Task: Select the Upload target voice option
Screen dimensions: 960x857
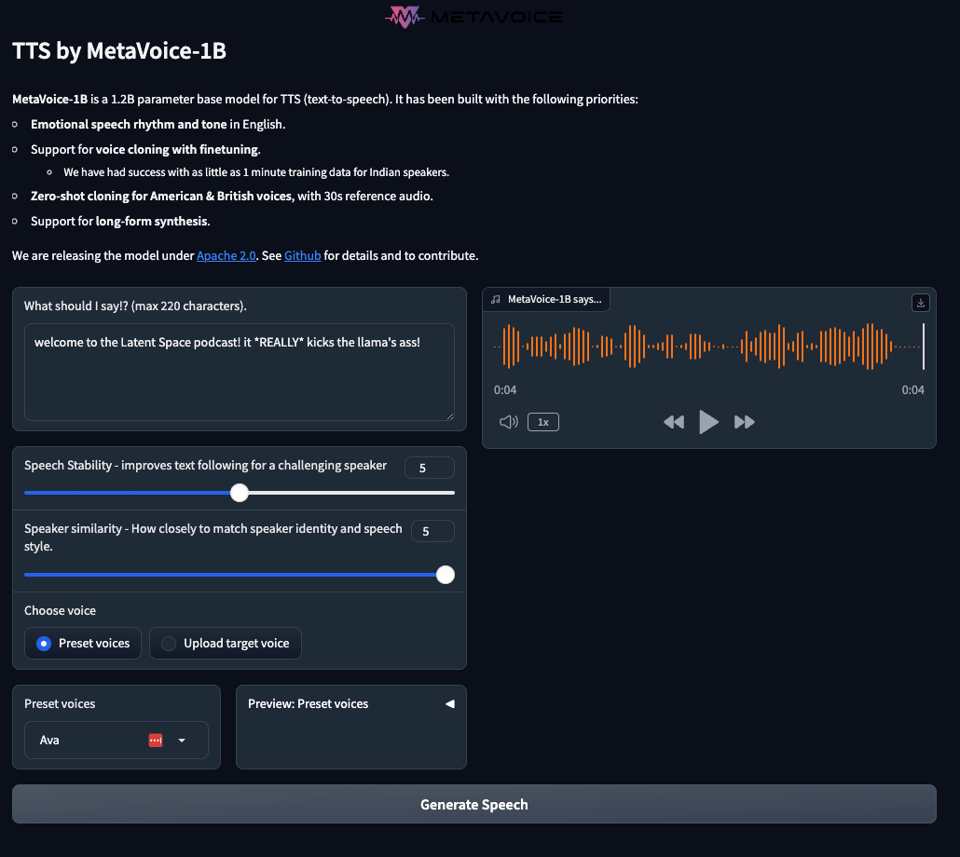Action: click(169, 643)
